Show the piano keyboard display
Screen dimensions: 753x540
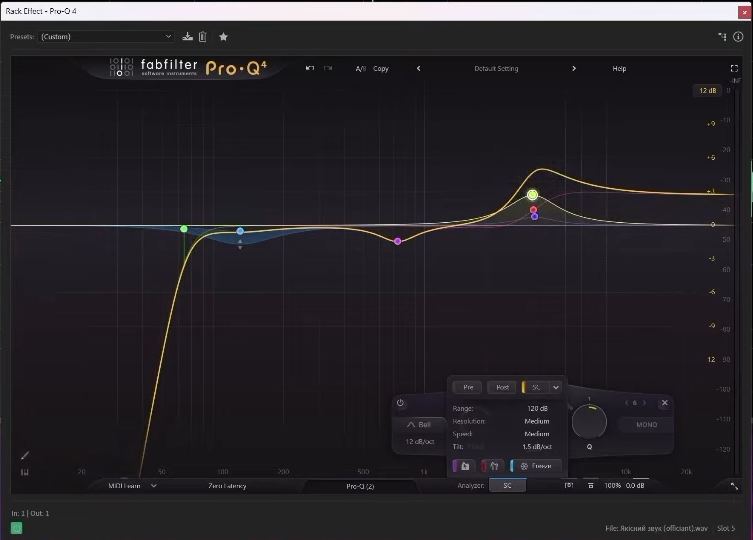coord(25,472)
